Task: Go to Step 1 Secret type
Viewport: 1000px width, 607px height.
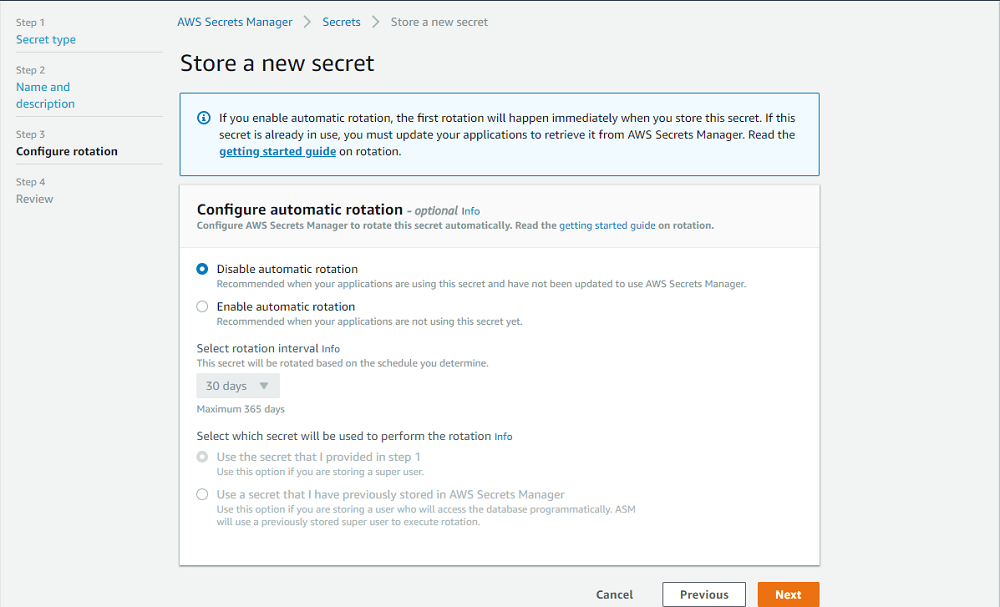Action: coord(45,39)
